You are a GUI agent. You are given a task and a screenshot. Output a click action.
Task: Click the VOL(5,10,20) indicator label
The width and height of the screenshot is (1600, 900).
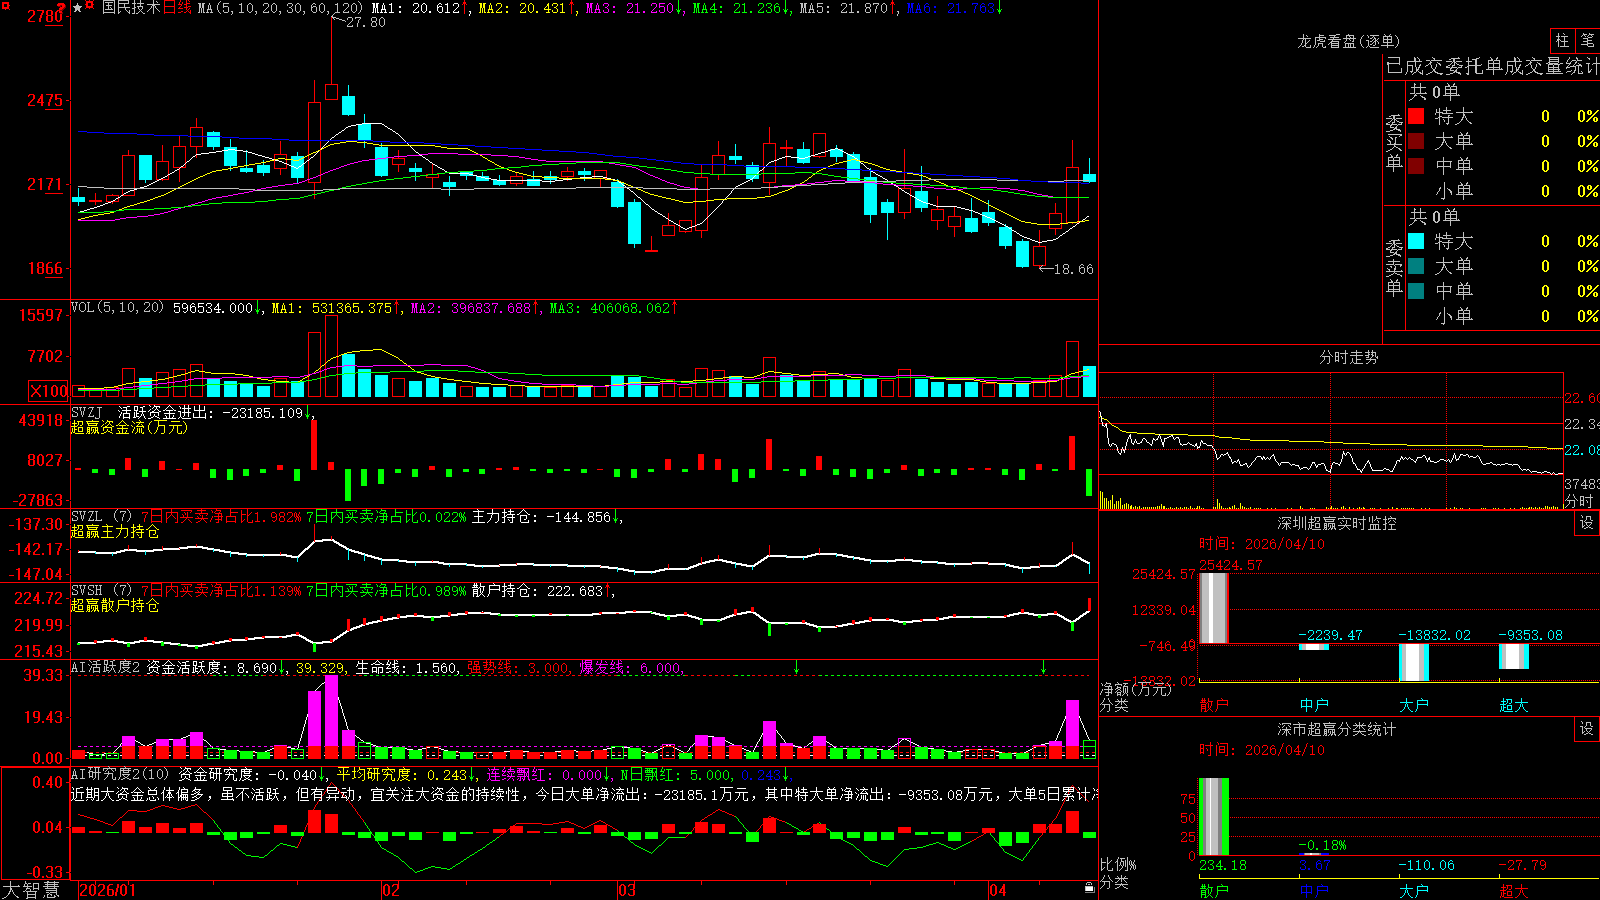(x=117, y=308)
